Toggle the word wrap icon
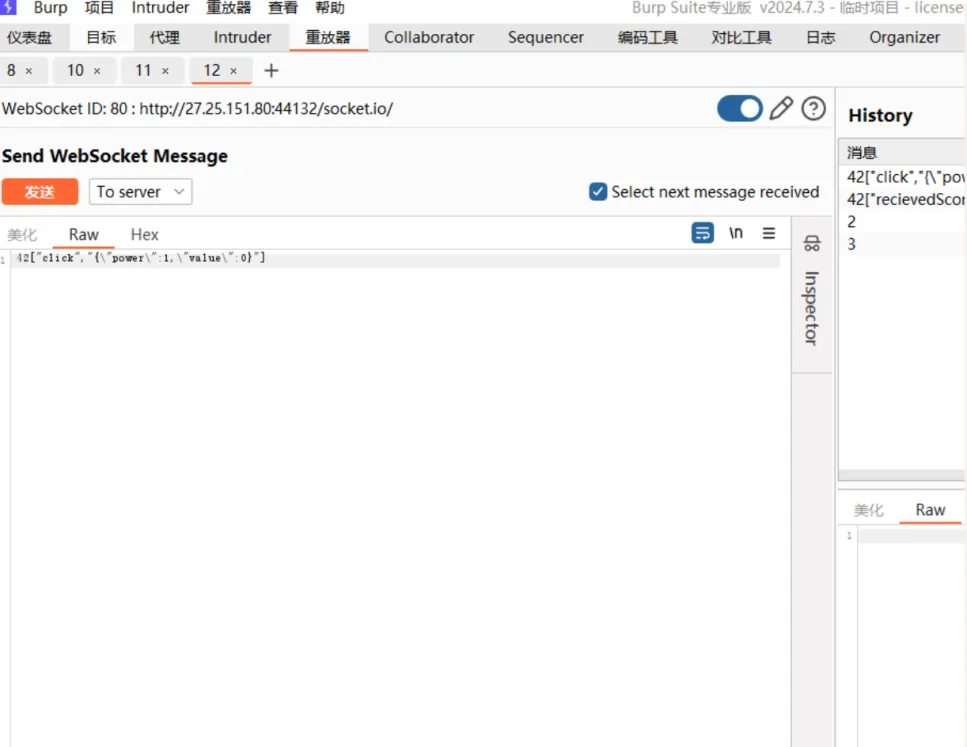 pyautogui.click(x=702, y=233)
